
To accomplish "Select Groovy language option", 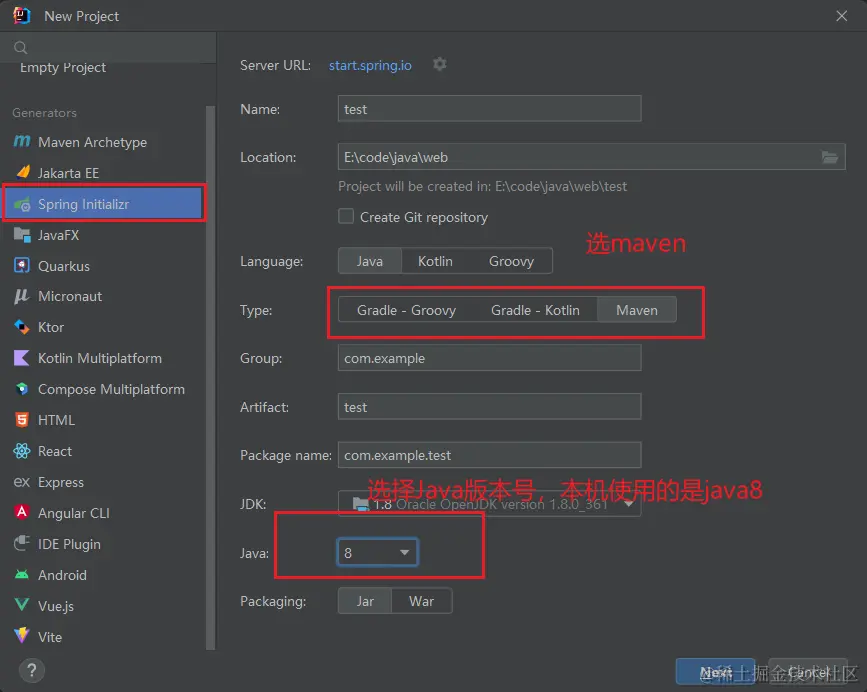I will (511, 261).
